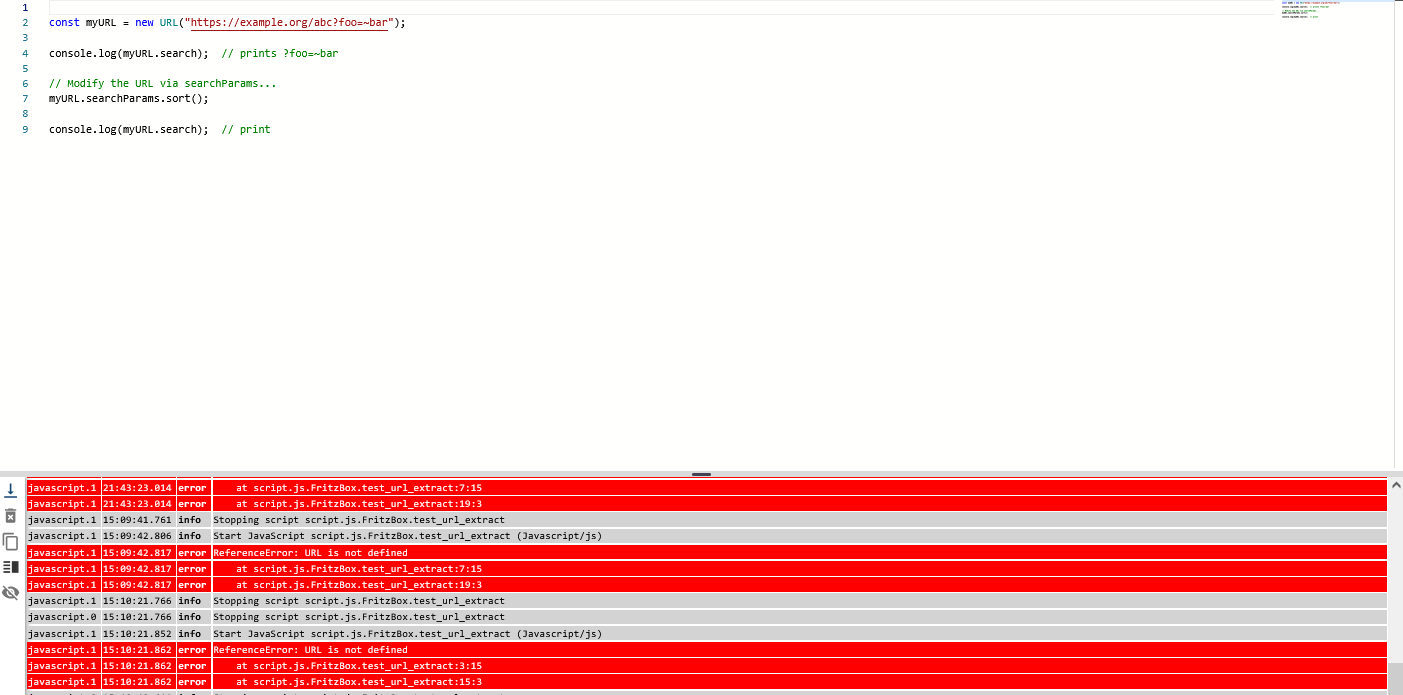Click 'console.log(myURL.search);' on line 4
This screenshot has height=695, width=1403.
tap(129, 53)
